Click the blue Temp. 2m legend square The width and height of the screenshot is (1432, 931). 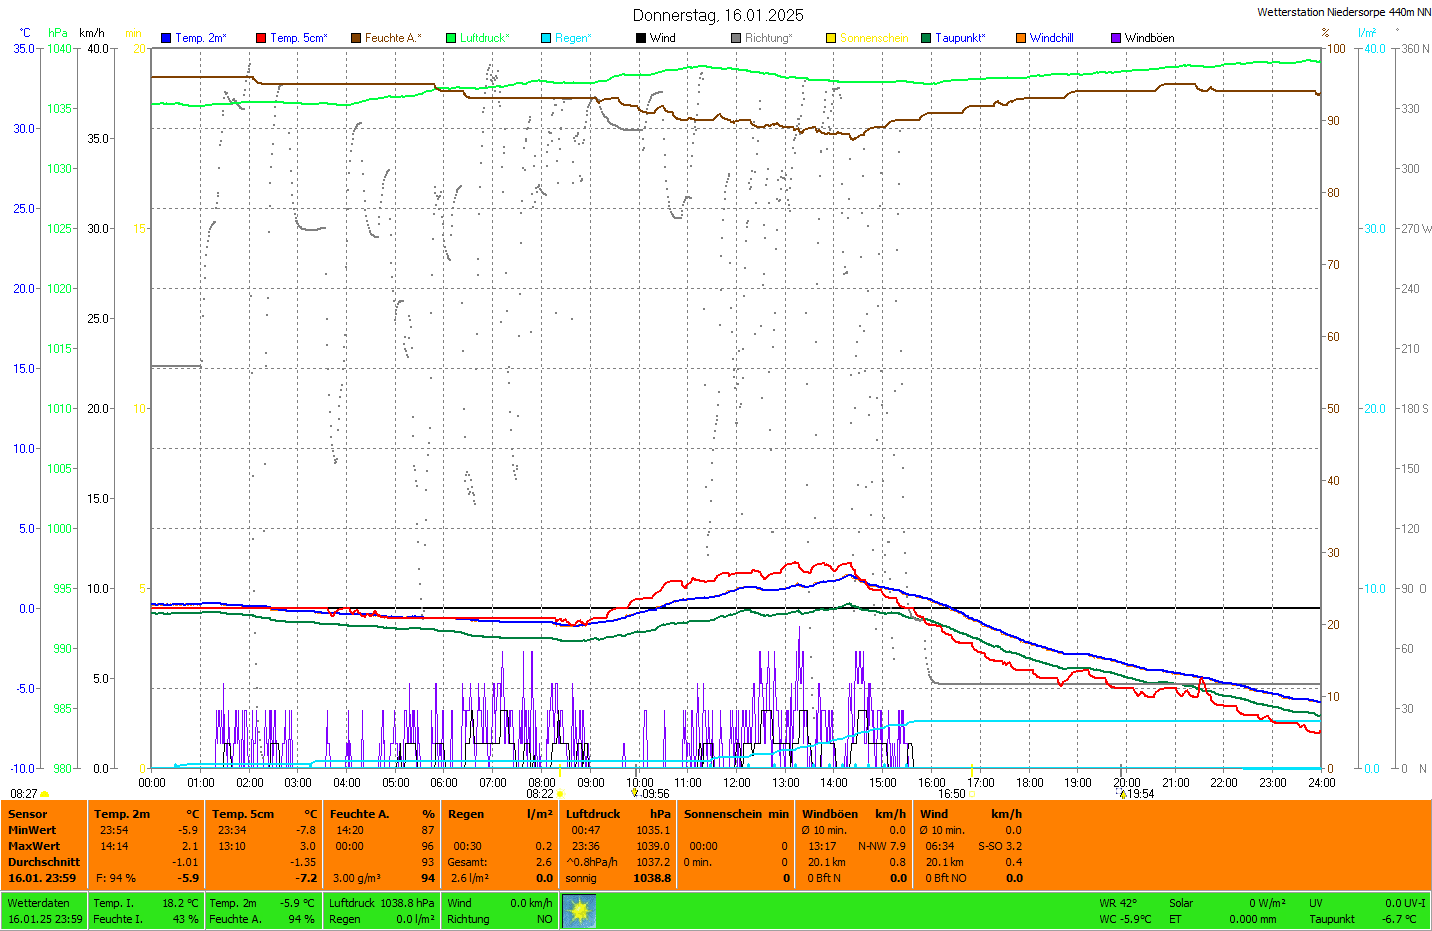(166, 38)
